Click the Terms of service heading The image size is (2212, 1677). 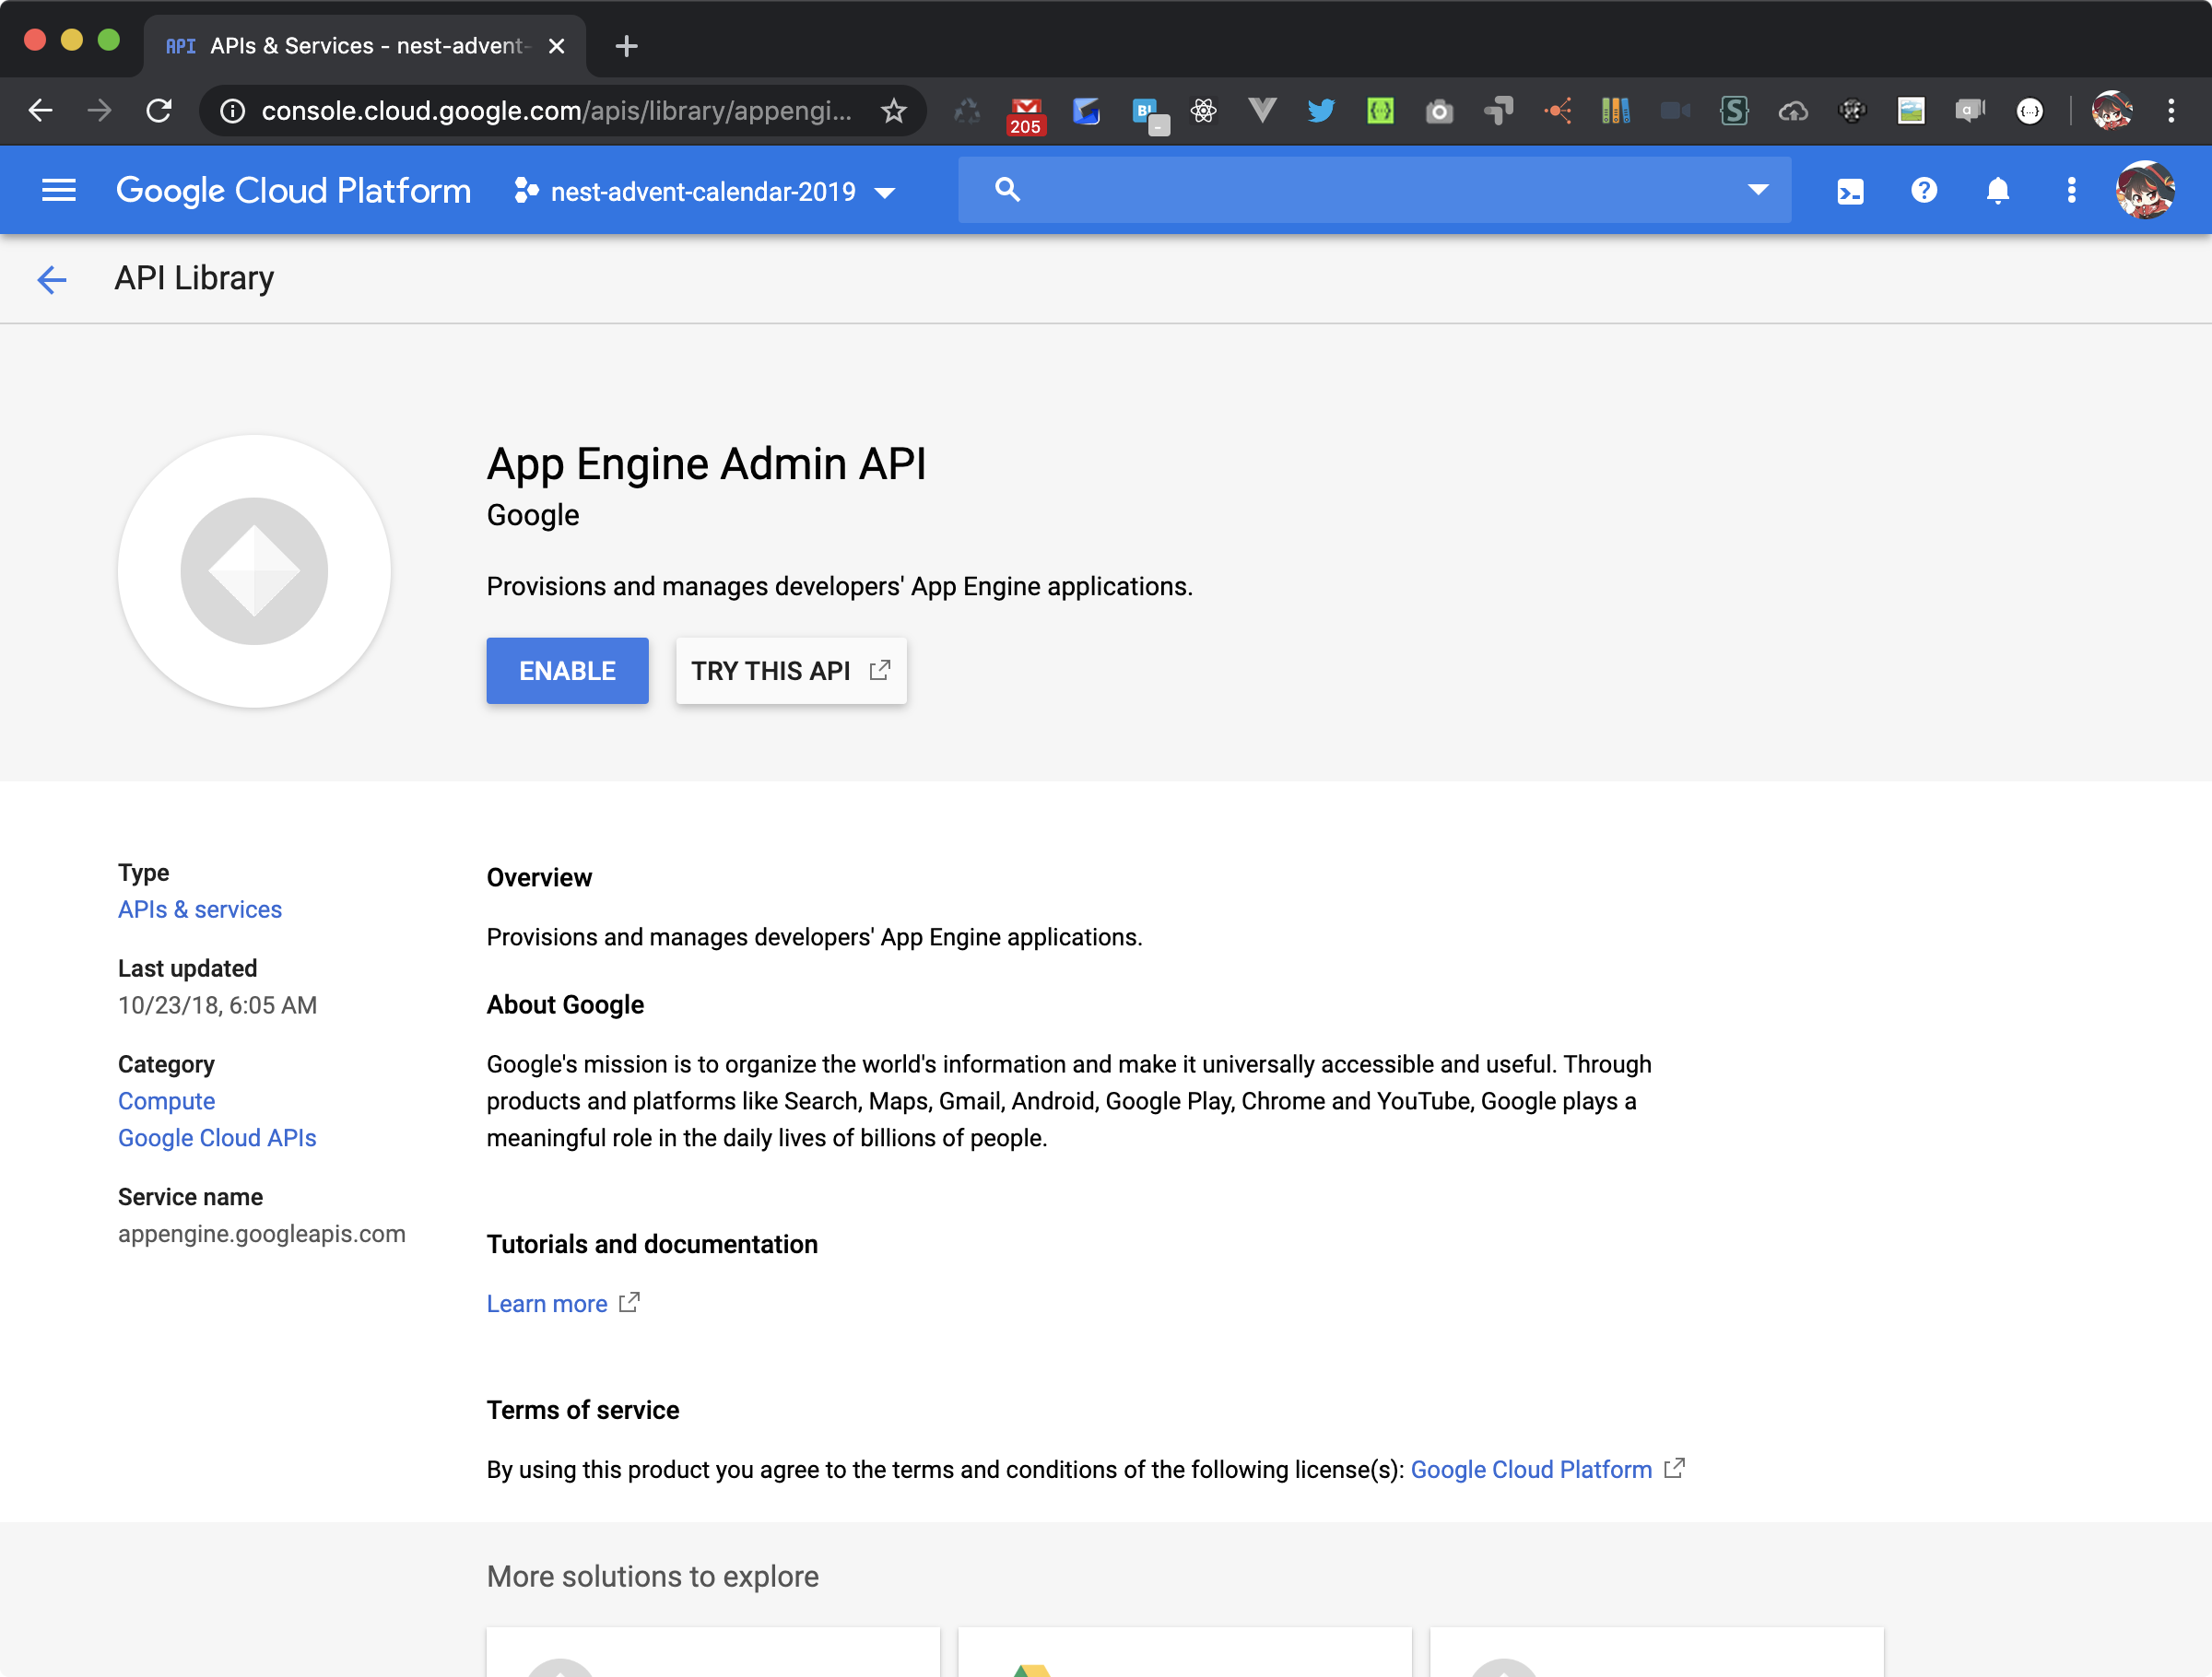point(582,1410)
